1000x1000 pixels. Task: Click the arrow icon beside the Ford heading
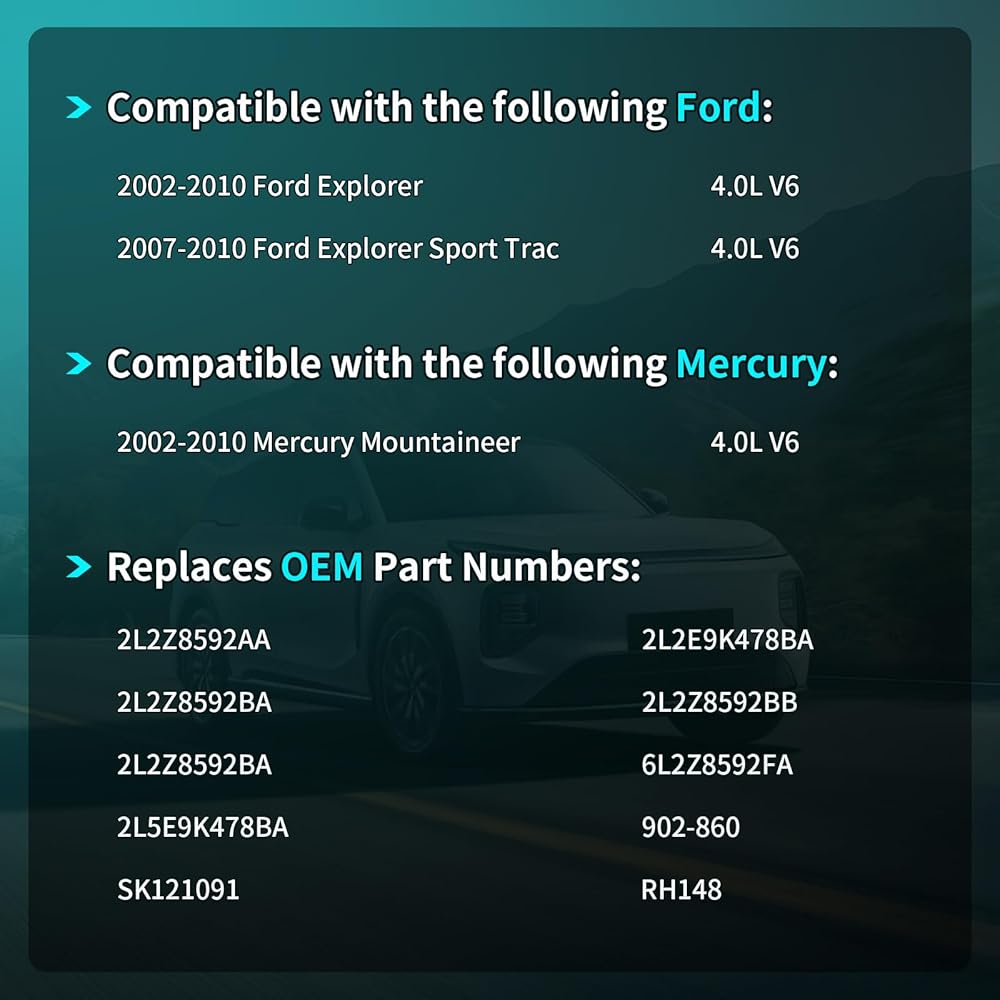79,107
